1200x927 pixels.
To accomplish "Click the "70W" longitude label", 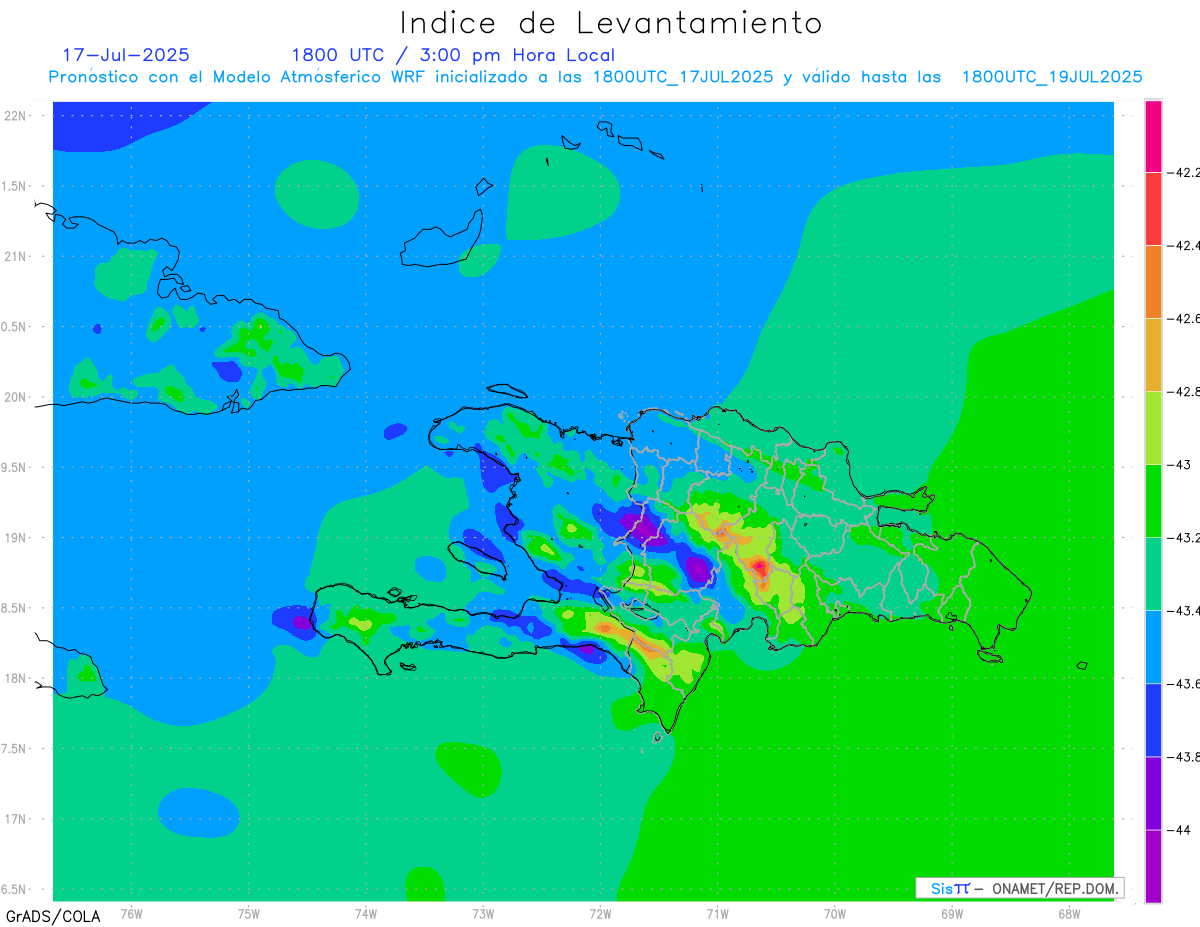I will pyautogui.click(x=835, y=914).
